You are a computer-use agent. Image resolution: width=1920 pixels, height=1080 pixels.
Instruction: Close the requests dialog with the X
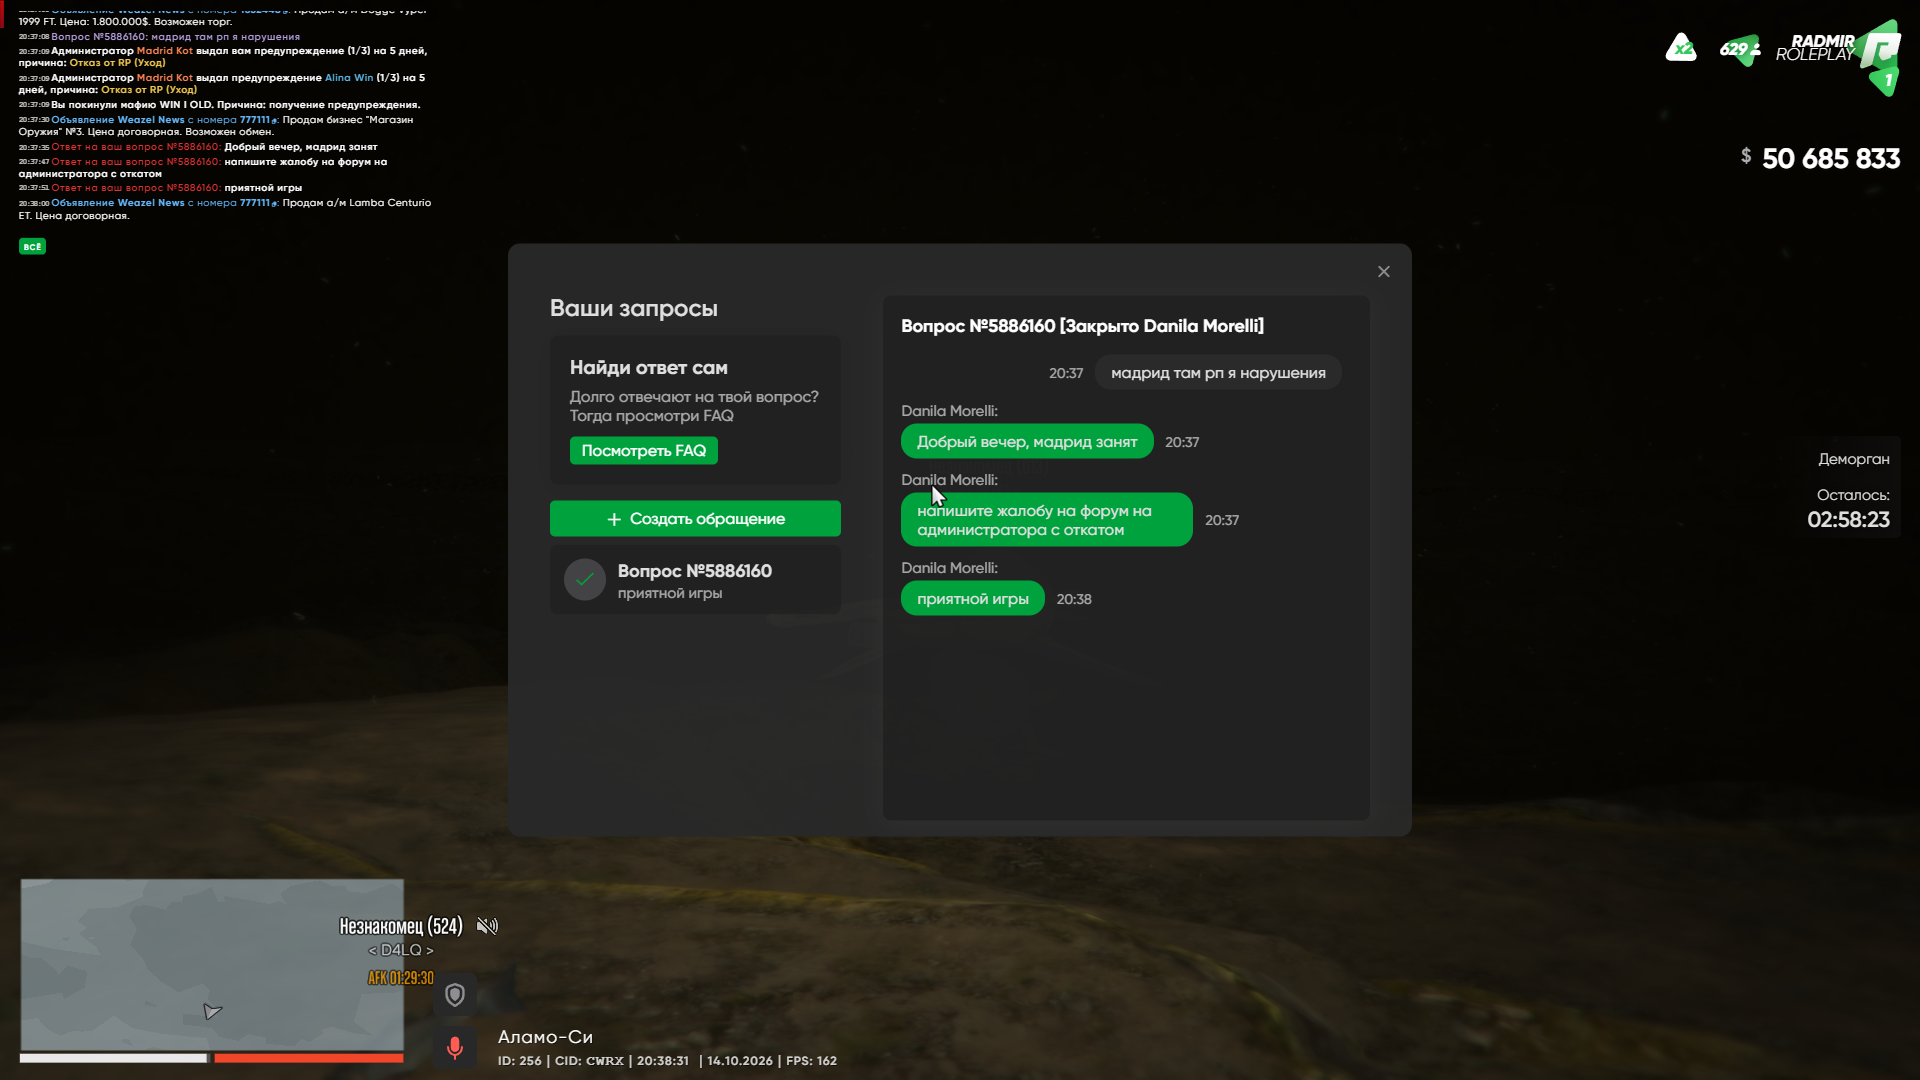pos(1384,272)
